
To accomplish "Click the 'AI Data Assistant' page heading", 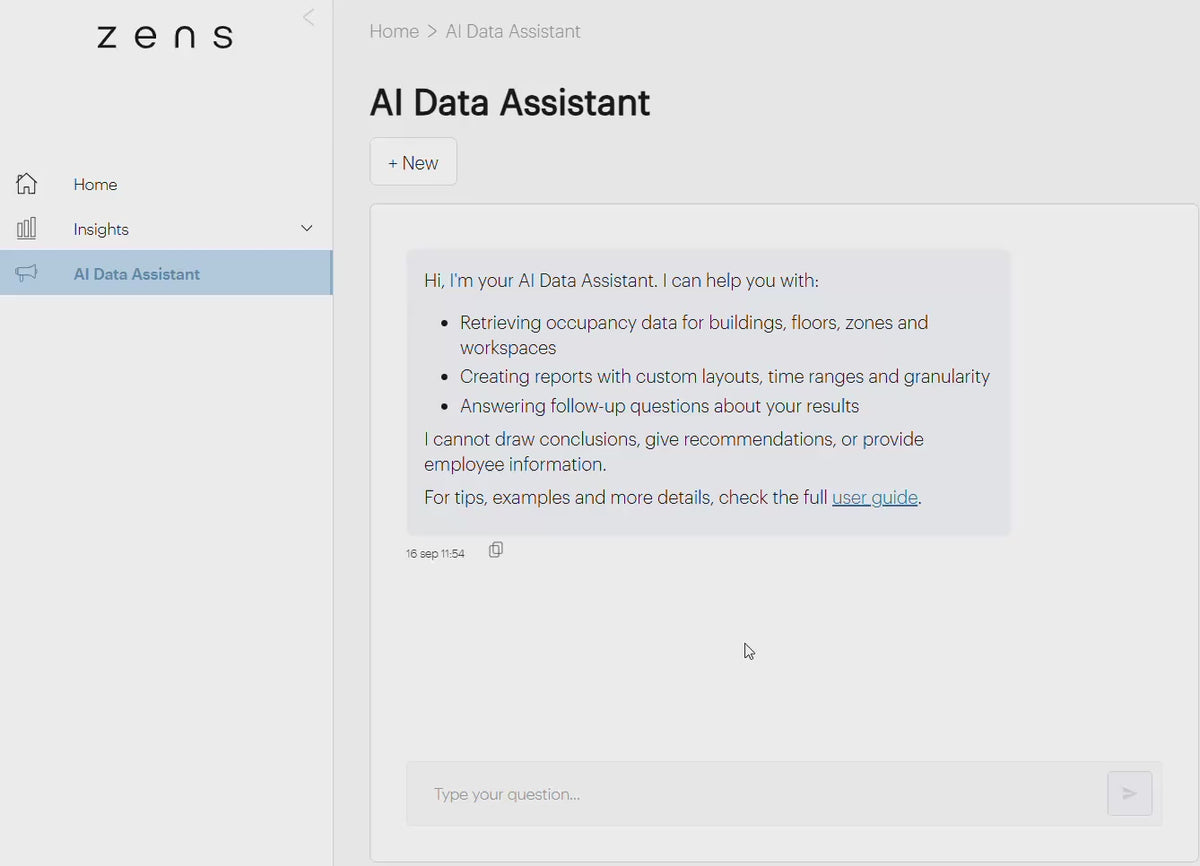I will [510, 102].
